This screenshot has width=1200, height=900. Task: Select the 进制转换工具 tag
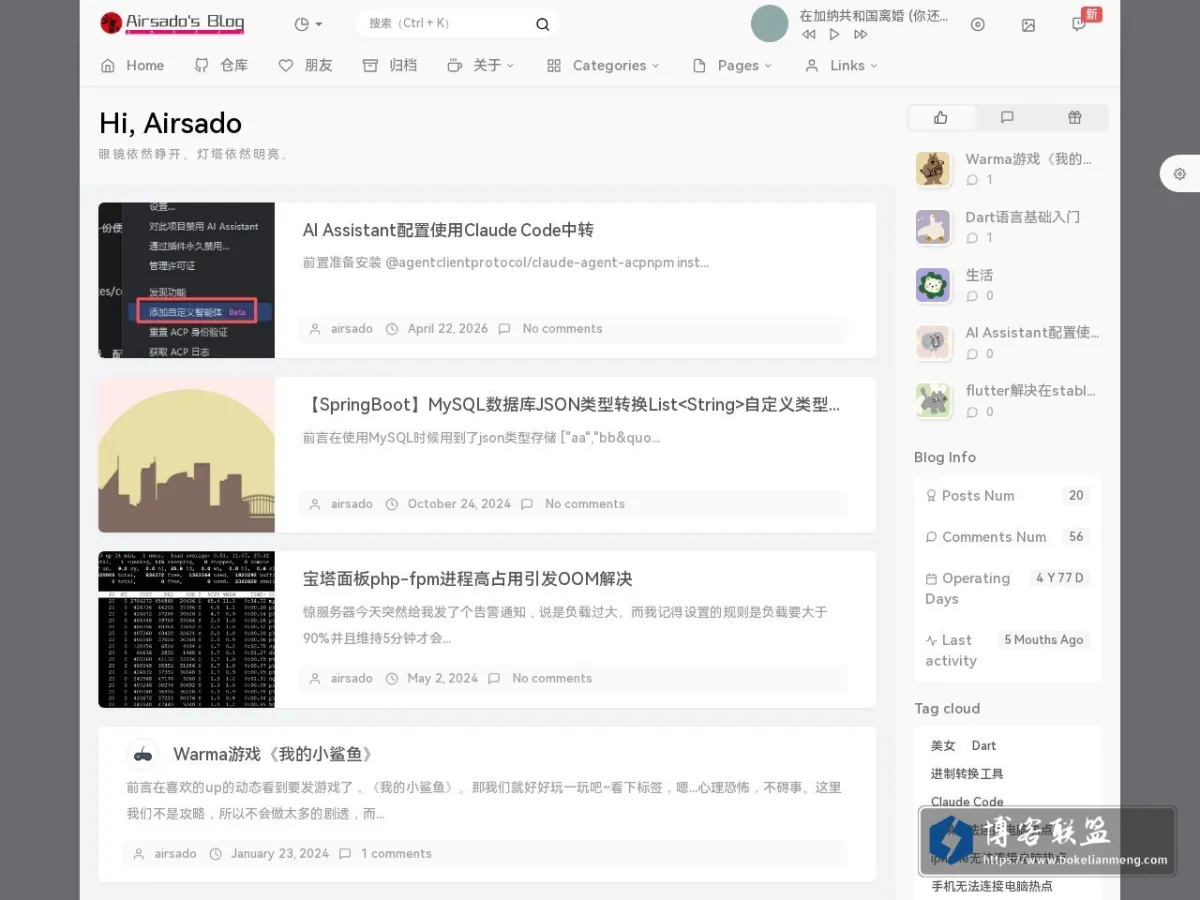967,774
